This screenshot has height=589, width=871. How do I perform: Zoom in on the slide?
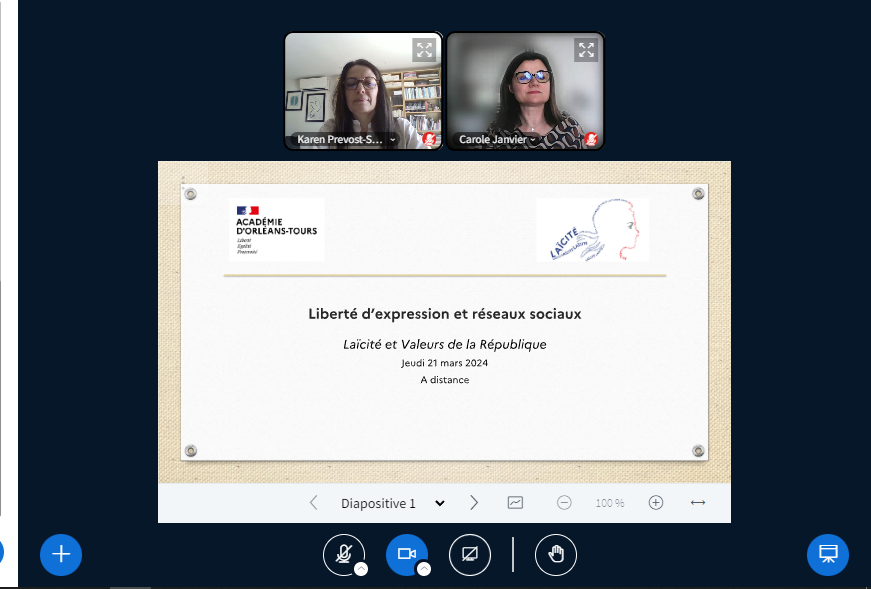(x=655, y=503)
